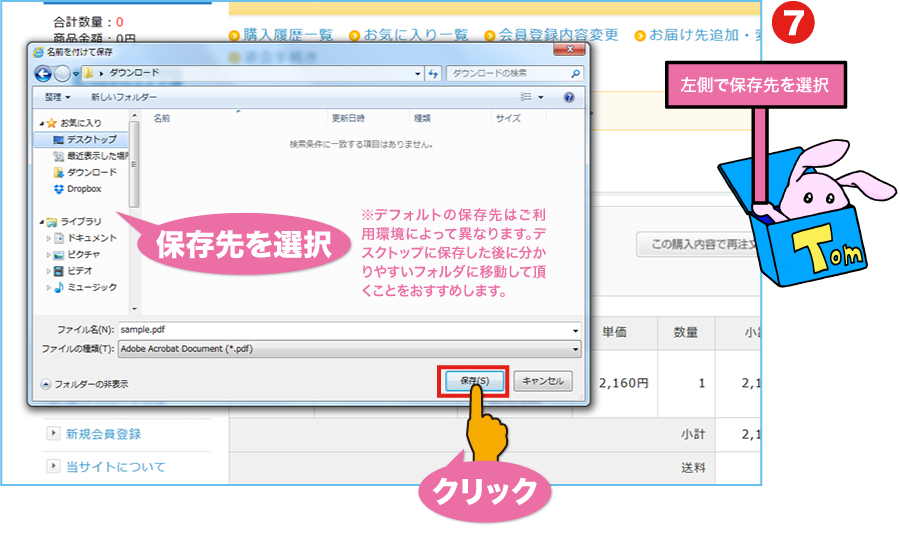This screenshot has width=900, height=541.
Task: Click the Back arrow in save dialog
Action: pyautogui.click(x=43, y=73)
